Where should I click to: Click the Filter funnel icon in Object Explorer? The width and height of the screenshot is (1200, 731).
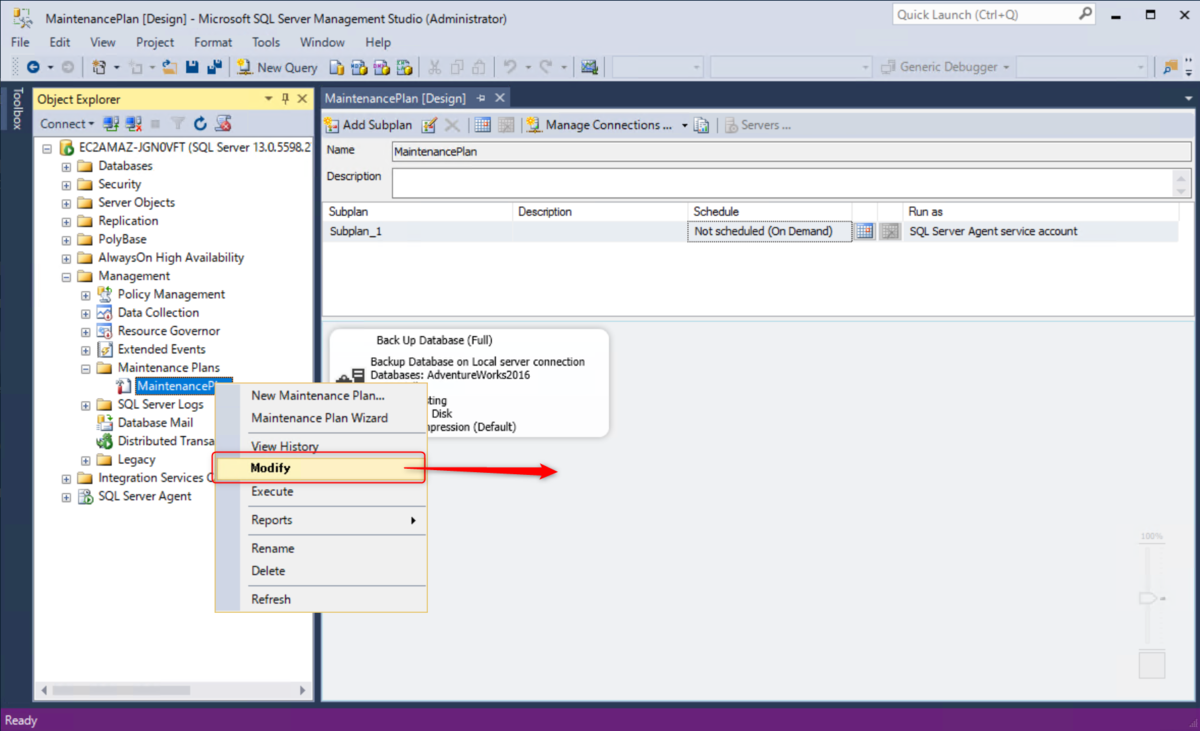(x=178, y=124)
